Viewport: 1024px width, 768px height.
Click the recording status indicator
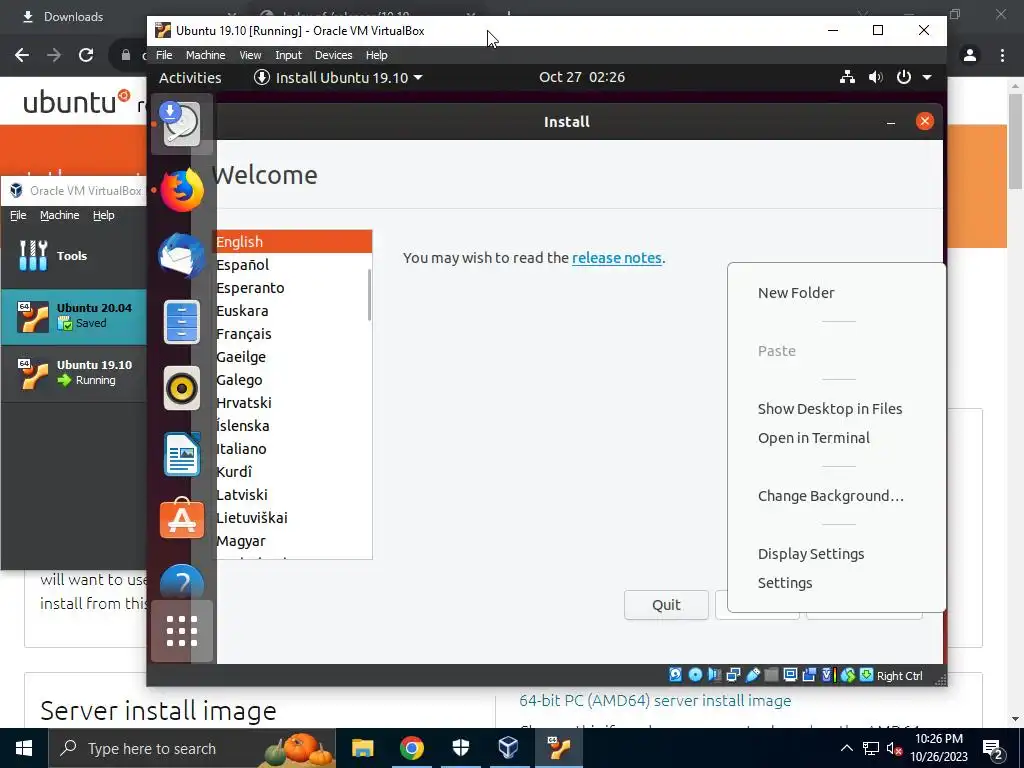point(809,675)
